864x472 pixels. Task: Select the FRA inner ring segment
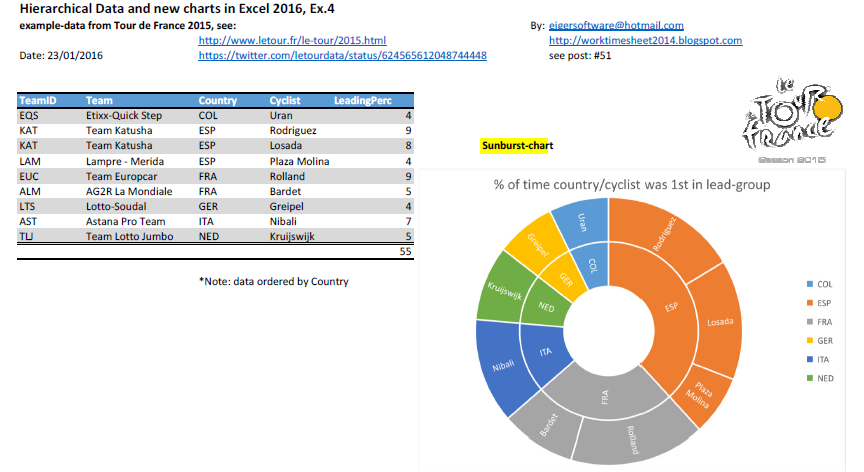(605, 397)
